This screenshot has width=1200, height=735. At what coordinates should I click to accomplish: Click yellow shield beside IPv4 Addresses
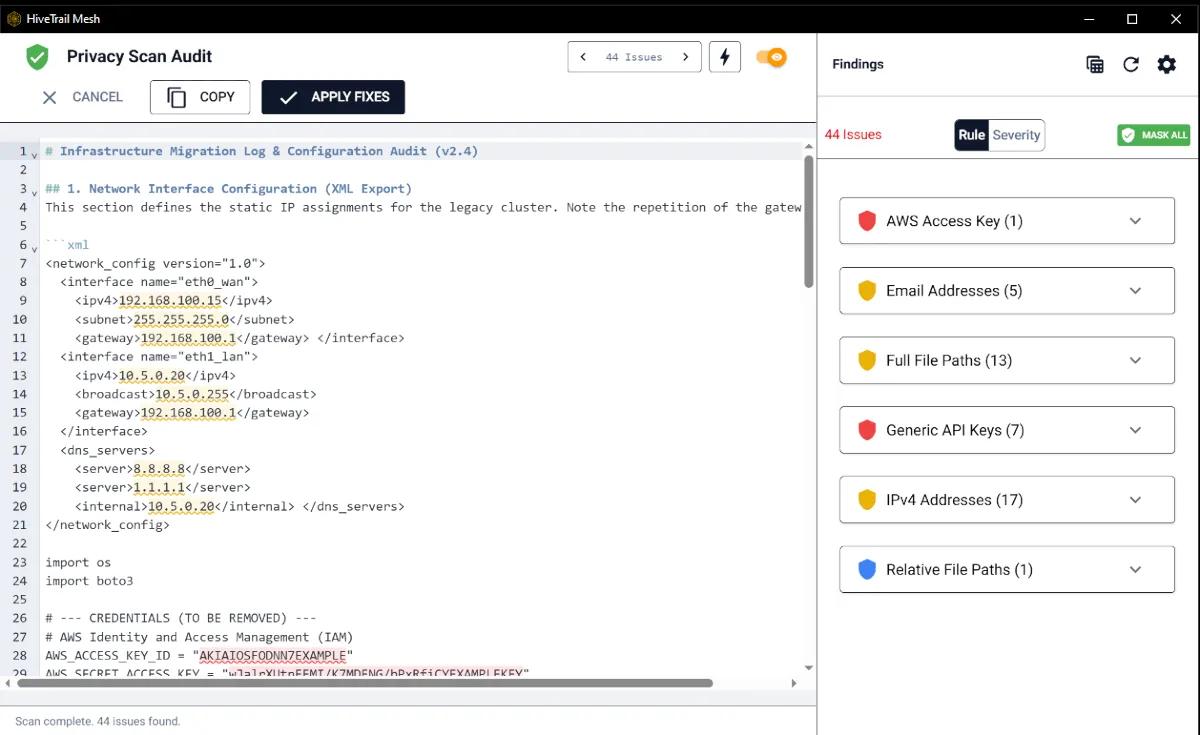tap(867, 500)
